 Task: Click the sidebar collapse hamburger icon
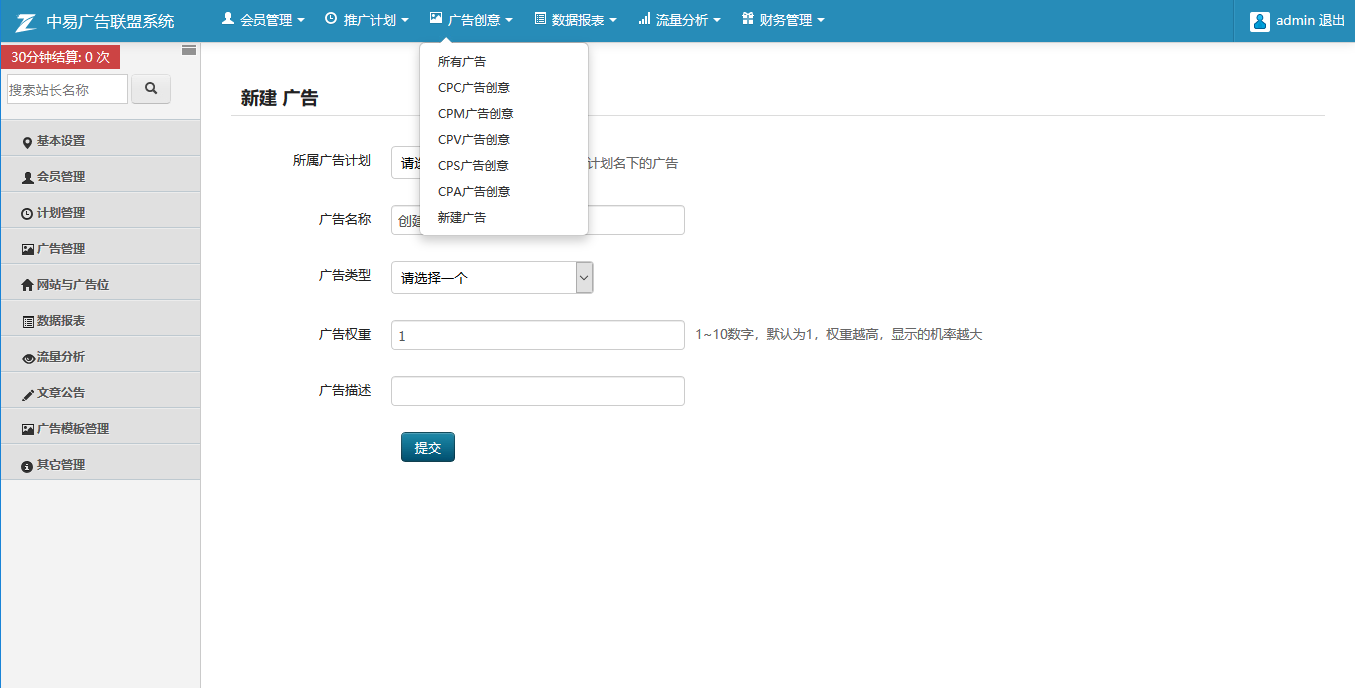[189, 50]
